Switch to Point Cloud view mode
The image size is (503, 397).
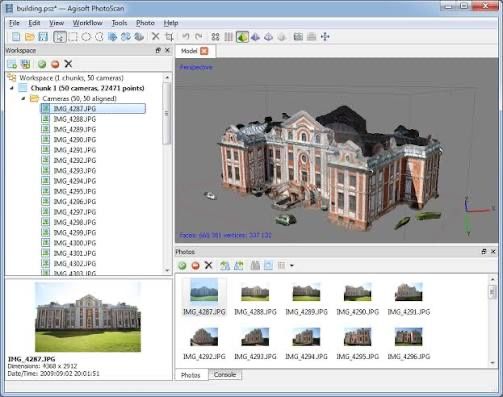(215, 37)
